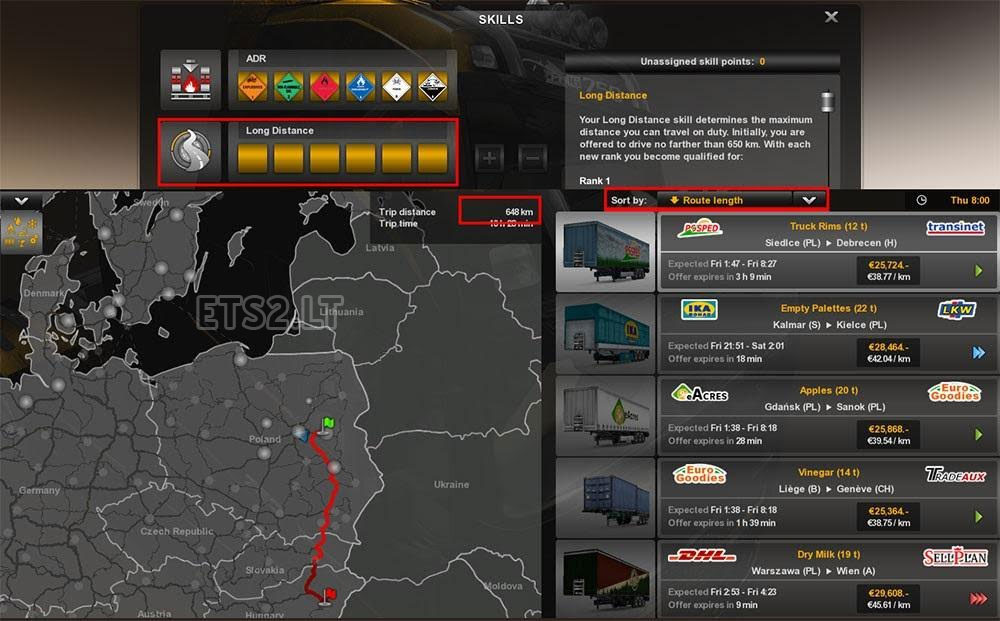Image resolution: width=1000 pixels, height=621 pixels.
Task: Click the Tradeaux company logo
Action: click(x=955, y=474)
